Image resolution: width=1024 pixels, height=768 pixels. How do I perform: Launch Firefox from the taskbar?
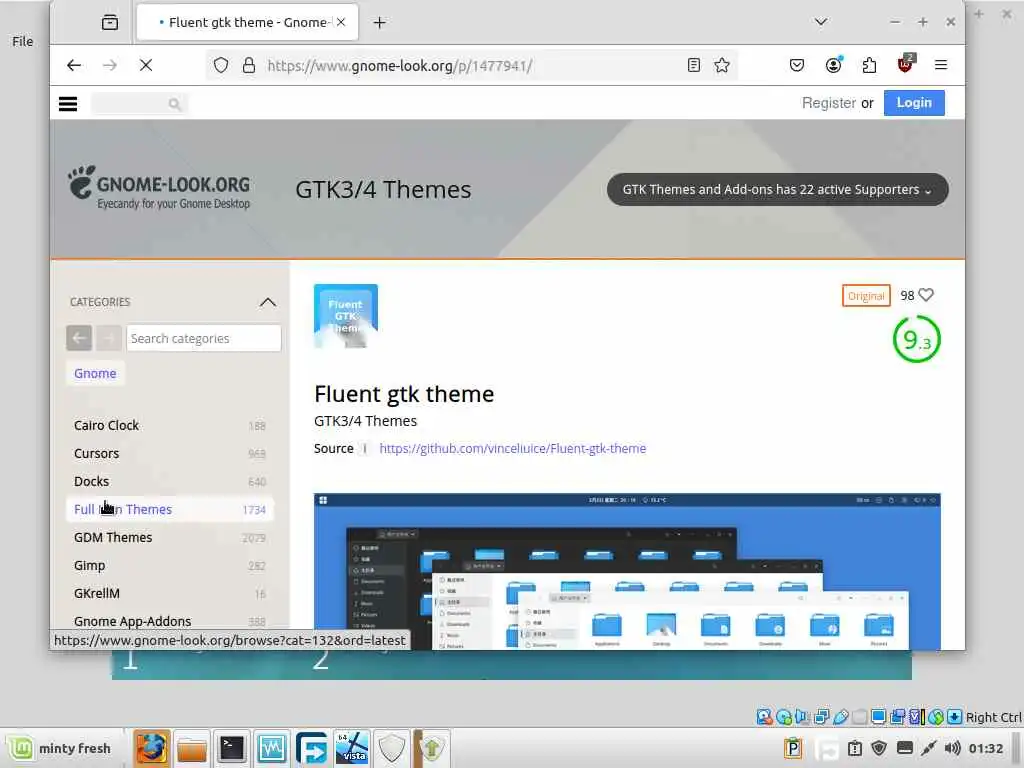[152, 748]
